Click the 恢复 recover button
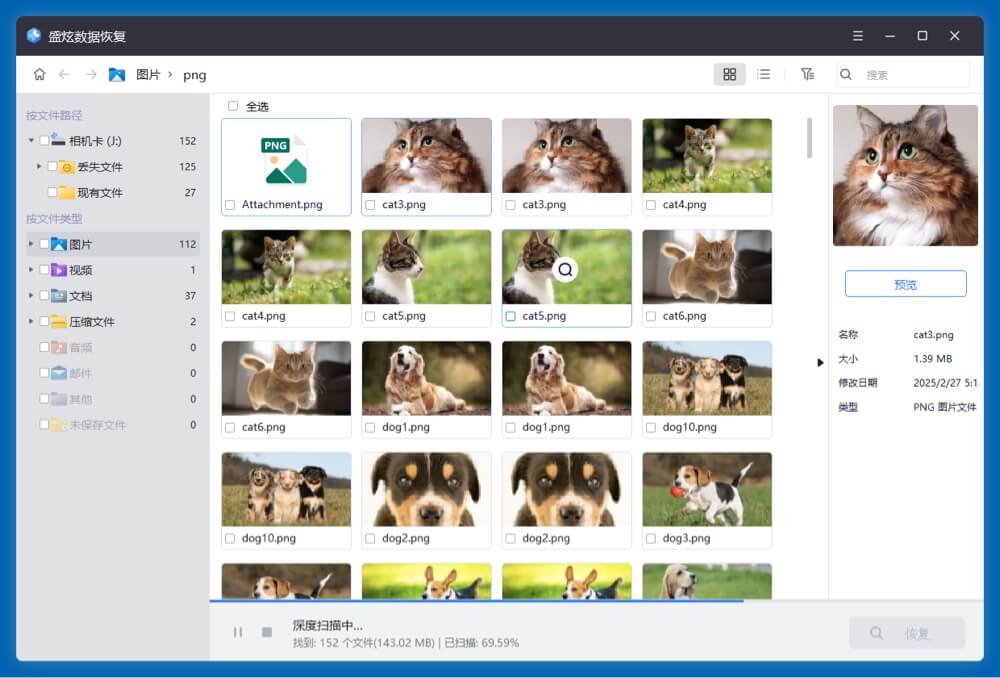The image size is (1000, 678). tap(906, 633)
